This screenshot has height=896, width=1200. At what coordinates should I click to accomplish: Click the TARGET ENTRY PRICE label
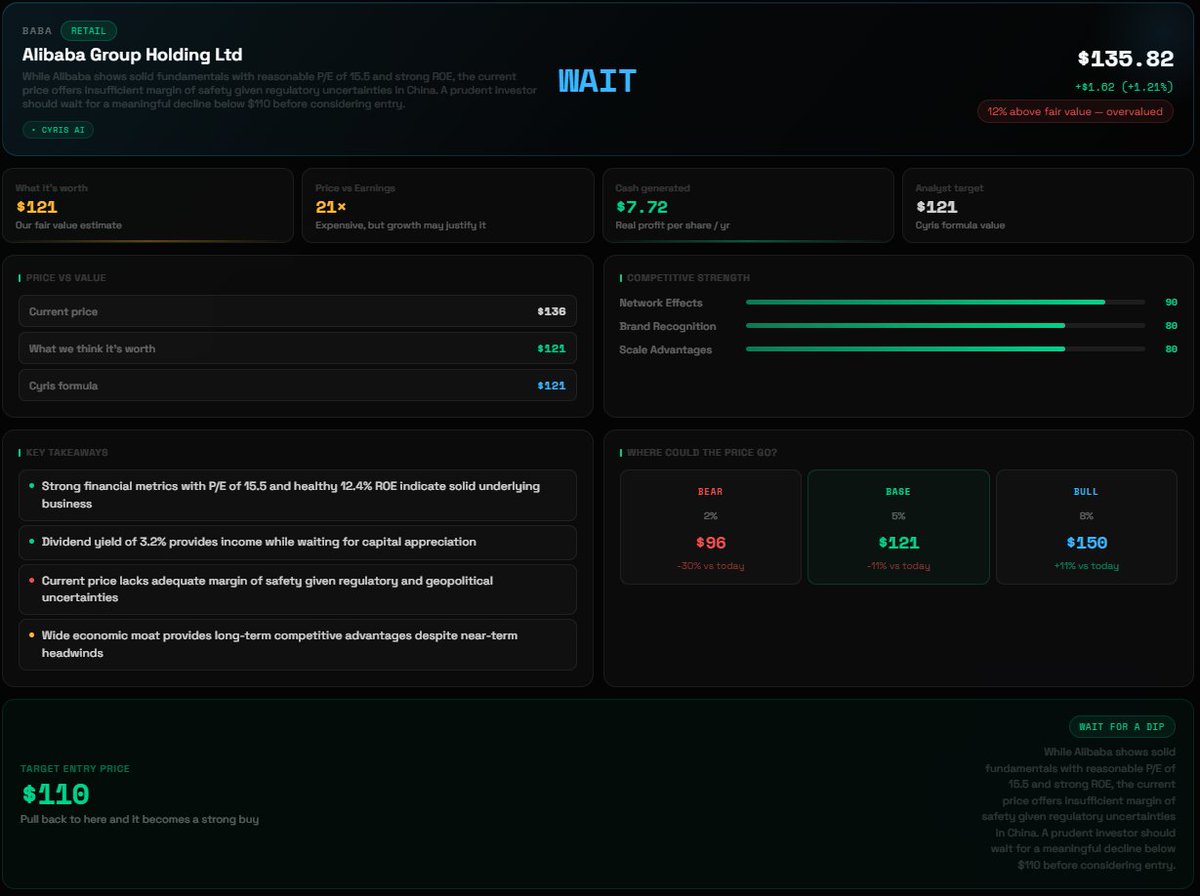pyautogui.click(x=75, y=769)
